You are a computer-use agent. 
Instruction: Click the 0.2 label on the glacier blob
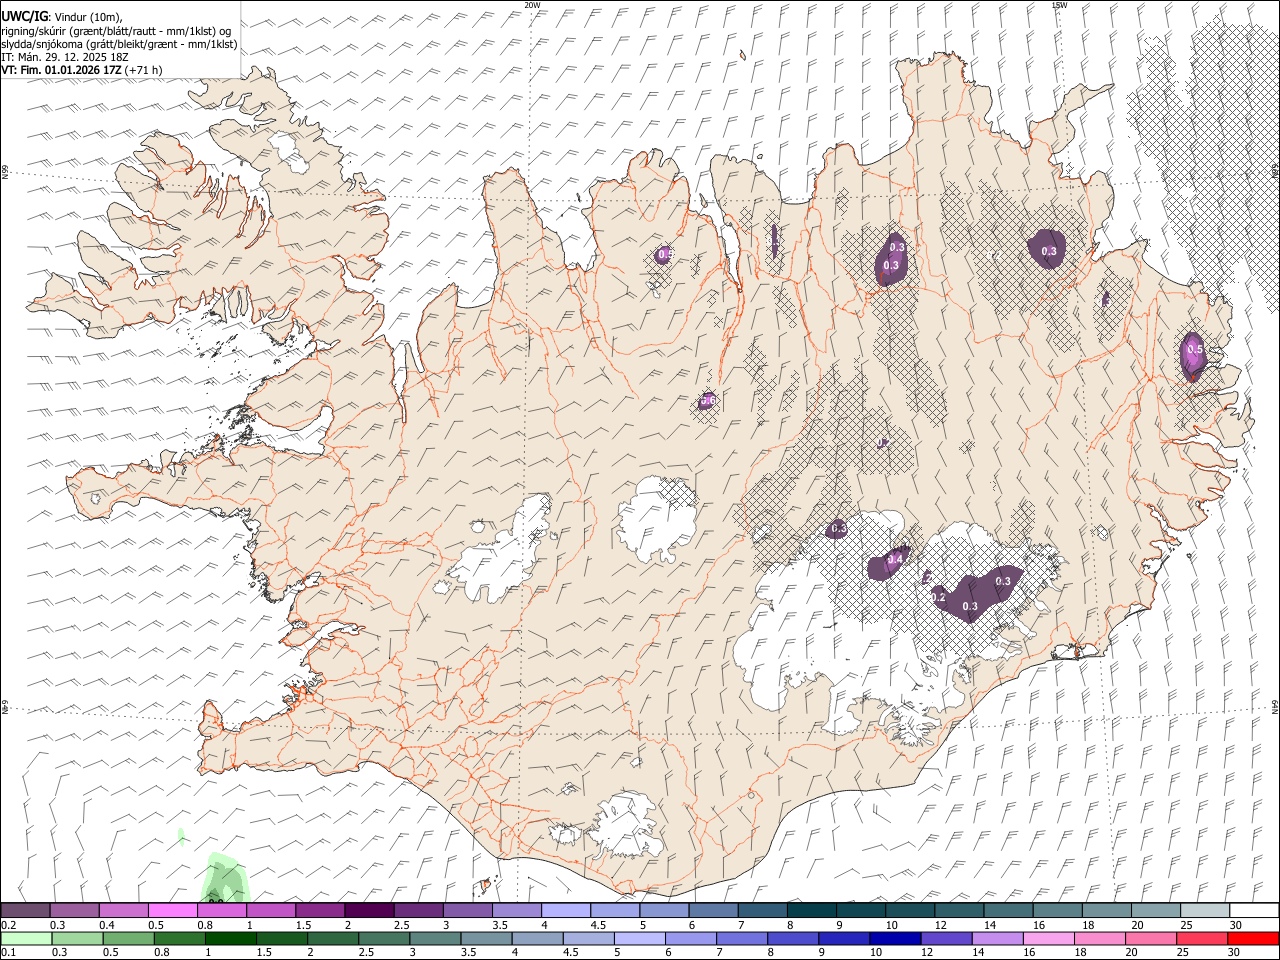[938, 597]
